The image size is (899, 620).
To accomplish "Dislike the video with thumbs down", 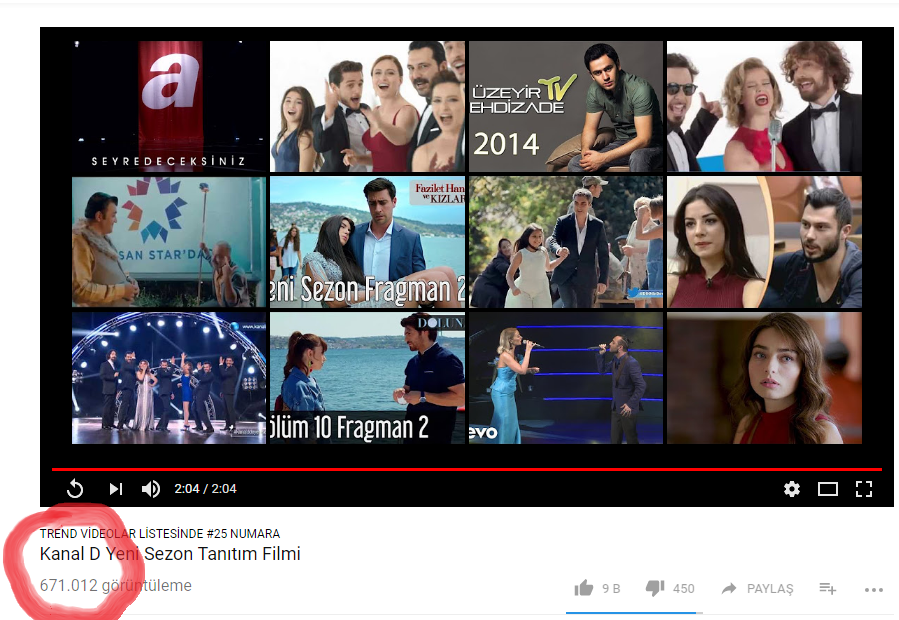I will (x=655, y=588).
